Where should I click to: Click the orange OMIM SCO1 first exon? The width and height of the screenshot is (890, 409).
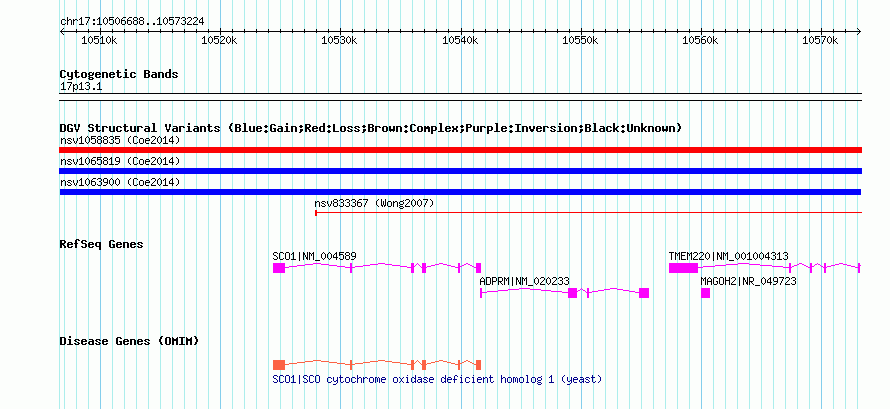[279, 365]
